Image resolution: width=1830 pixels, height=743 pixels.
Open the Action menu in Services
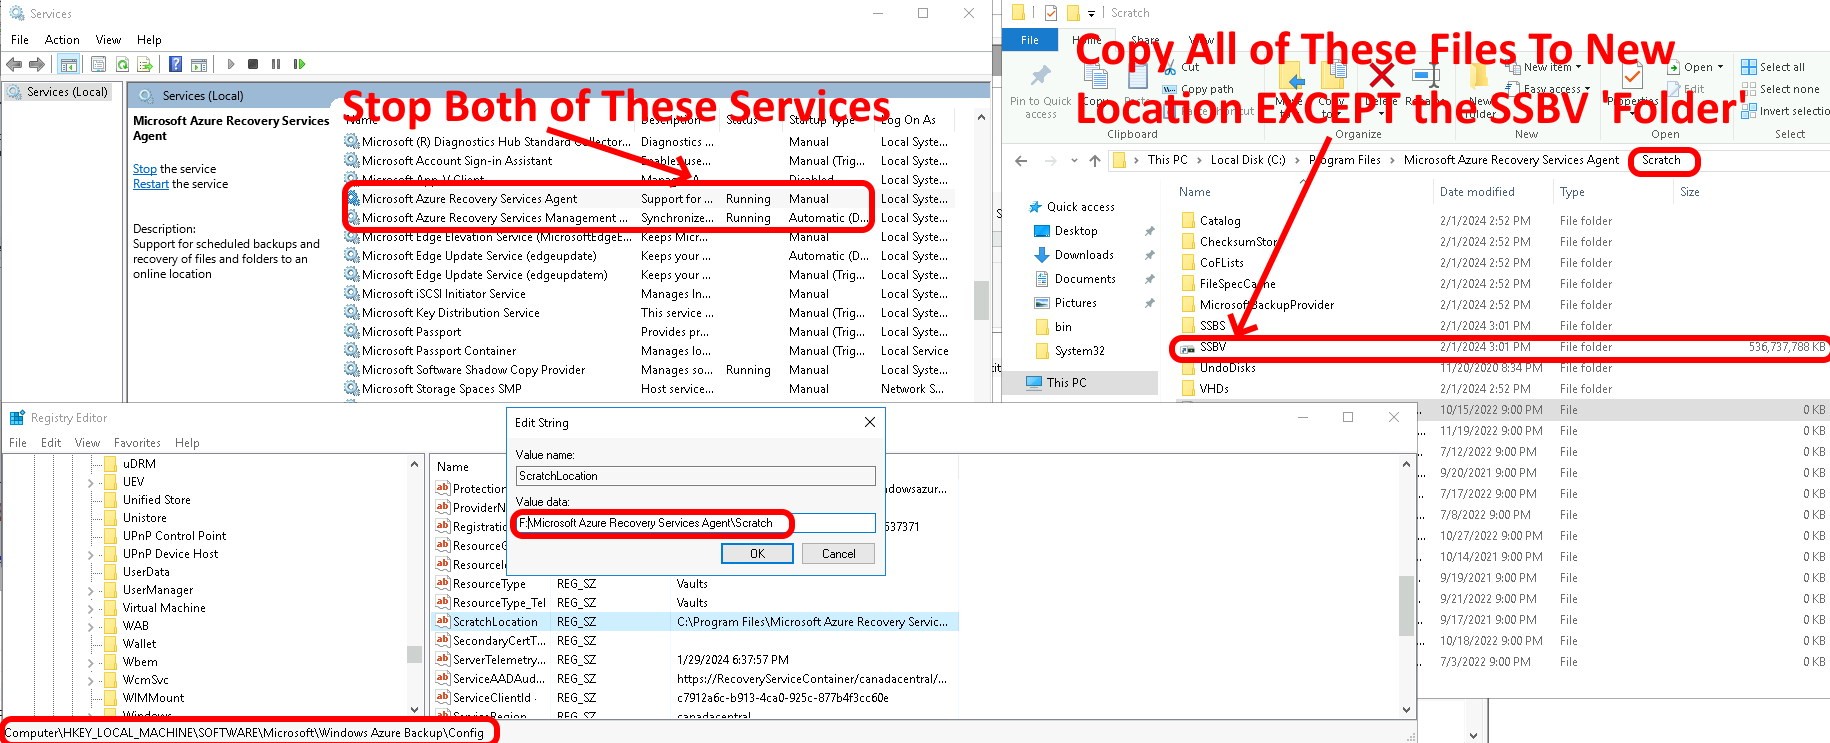pyautogui.click(x=62, y=40)
